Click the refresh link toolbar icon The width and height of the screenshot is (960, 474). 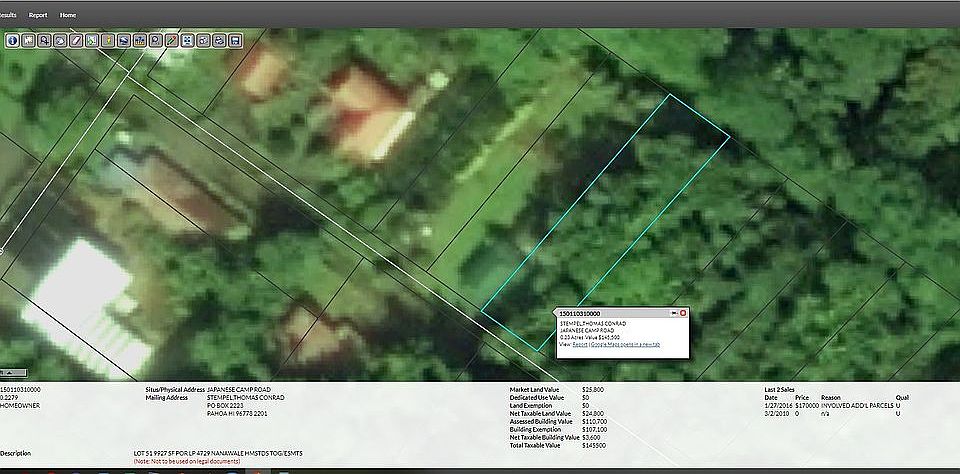pyautogui.click(x=219, y=41)
